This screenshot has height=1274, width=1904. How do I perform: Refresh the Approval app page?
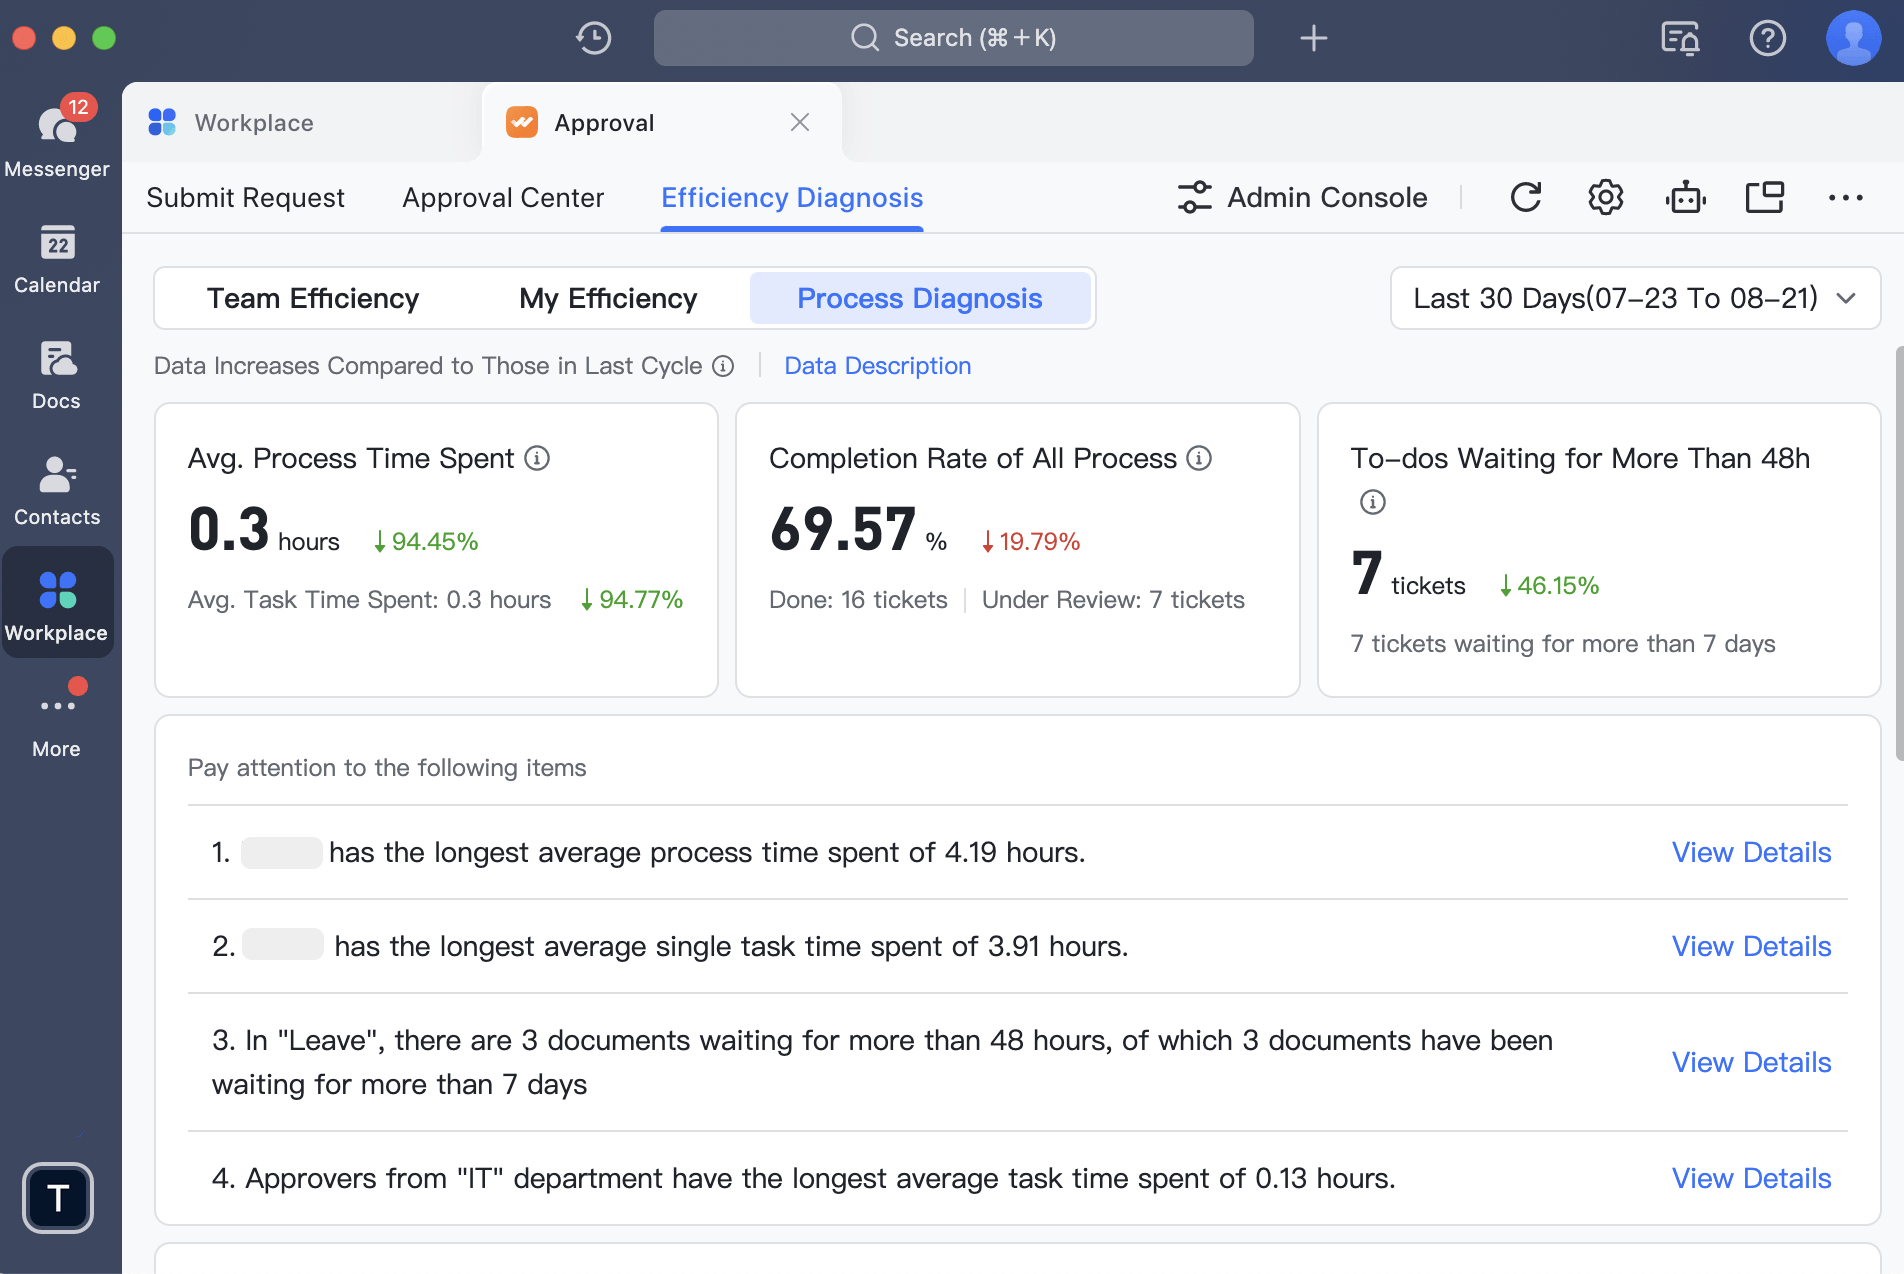[1526, 197]
